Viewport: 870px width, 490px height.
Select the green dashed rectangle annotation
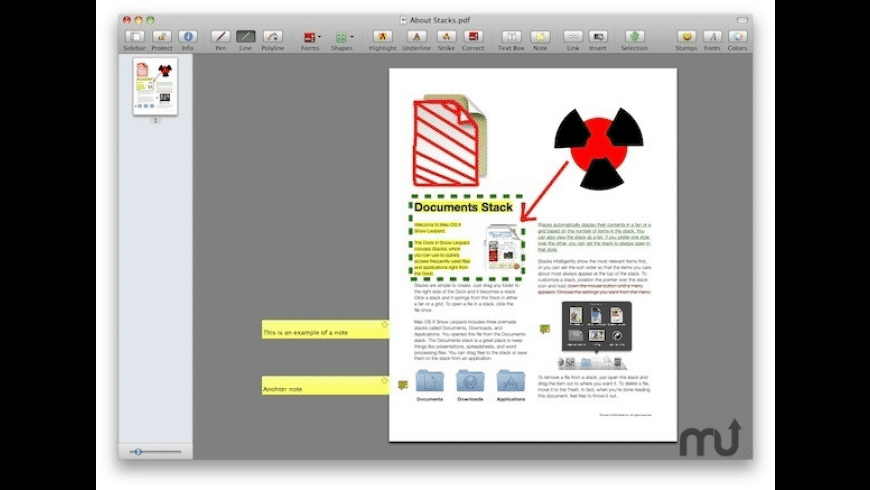pyautogui.click(x=467, y=238)
